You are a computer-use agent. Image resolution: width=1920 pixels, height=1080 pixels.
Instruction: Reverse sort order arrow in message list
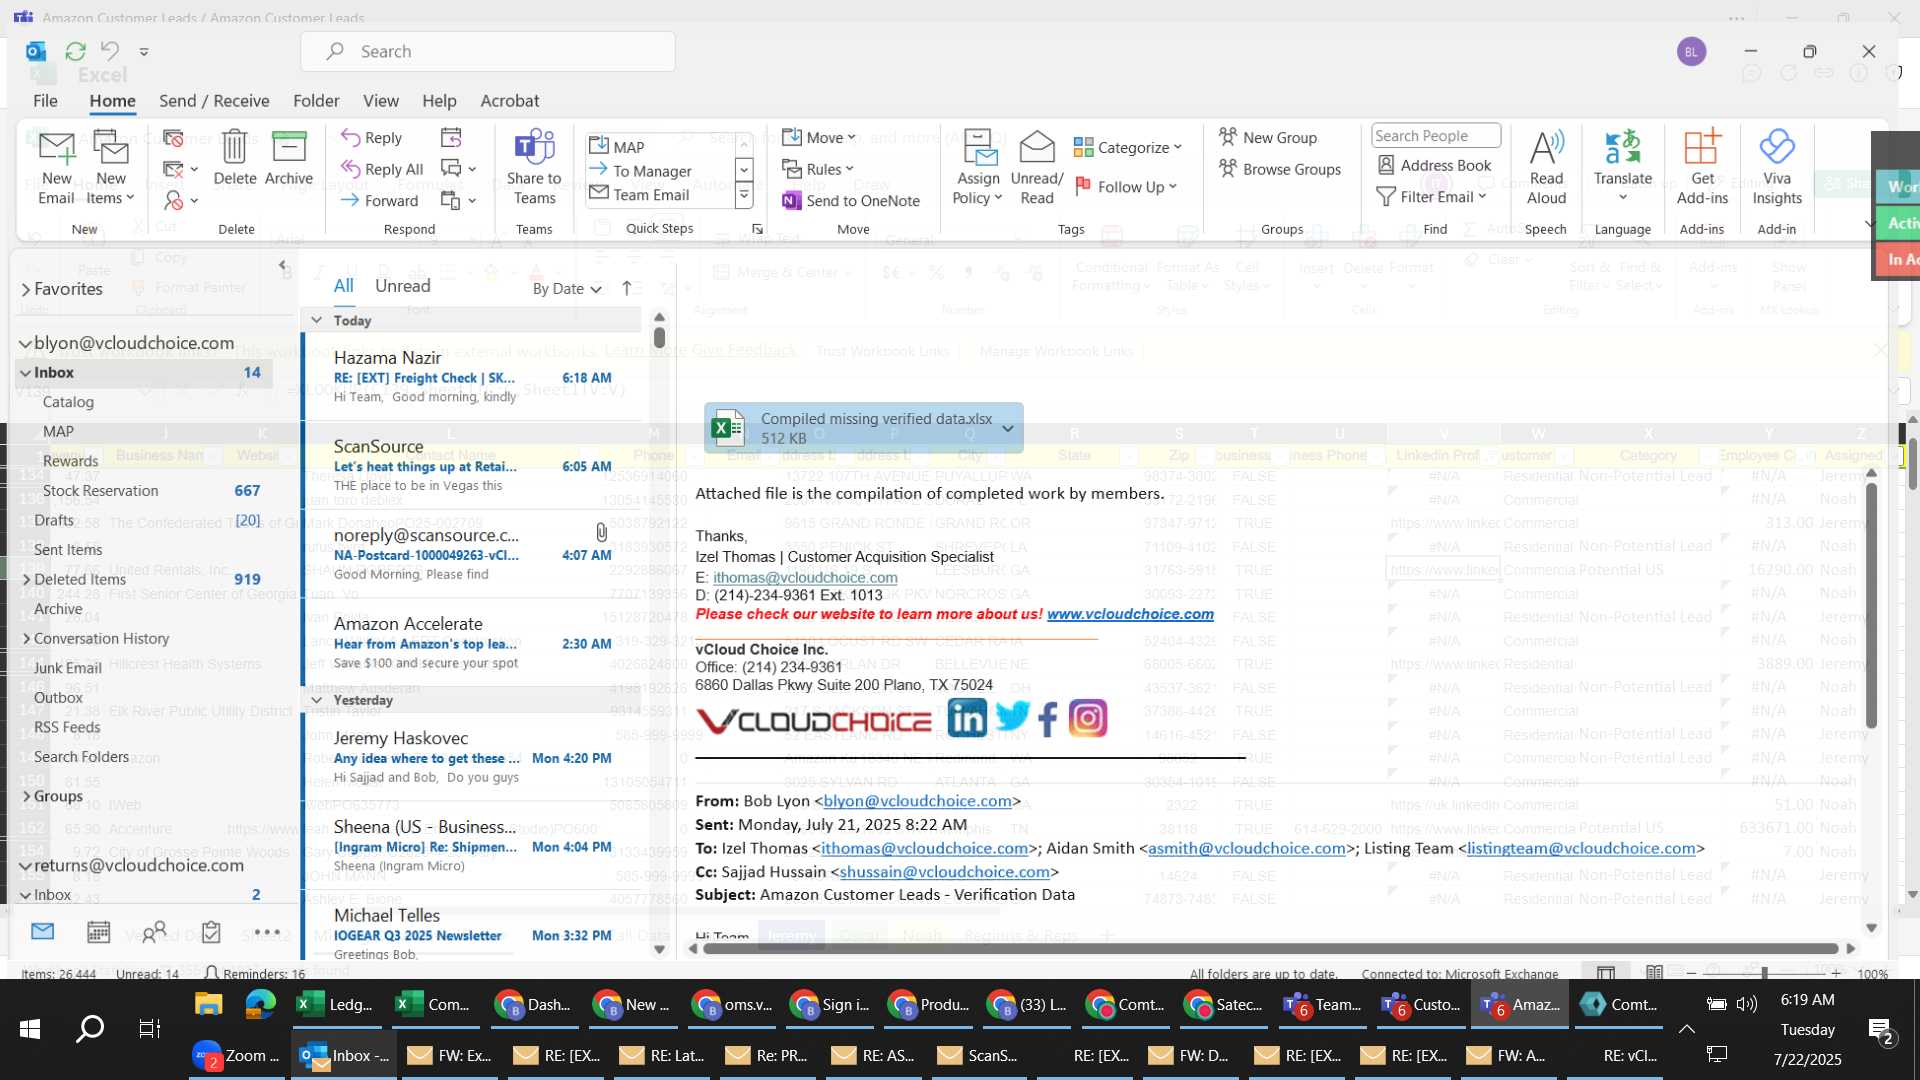pos(626,288)
